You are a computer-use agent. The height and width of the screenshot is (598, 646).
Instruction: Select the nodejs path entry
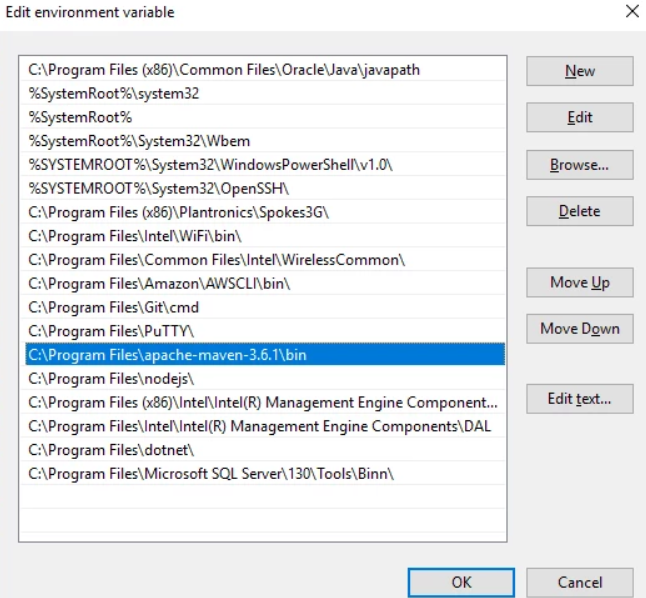pos(263,379)
